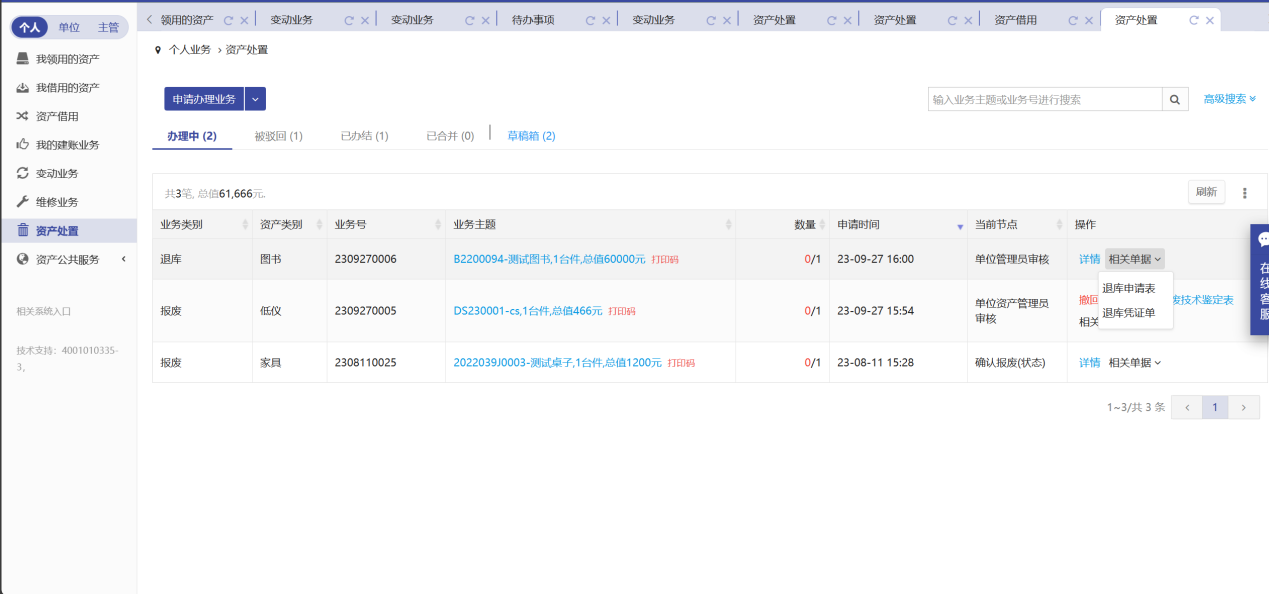Switch to the 单位 role toggle
Viewport: 1269px width, 594px height.
[69, 28]
